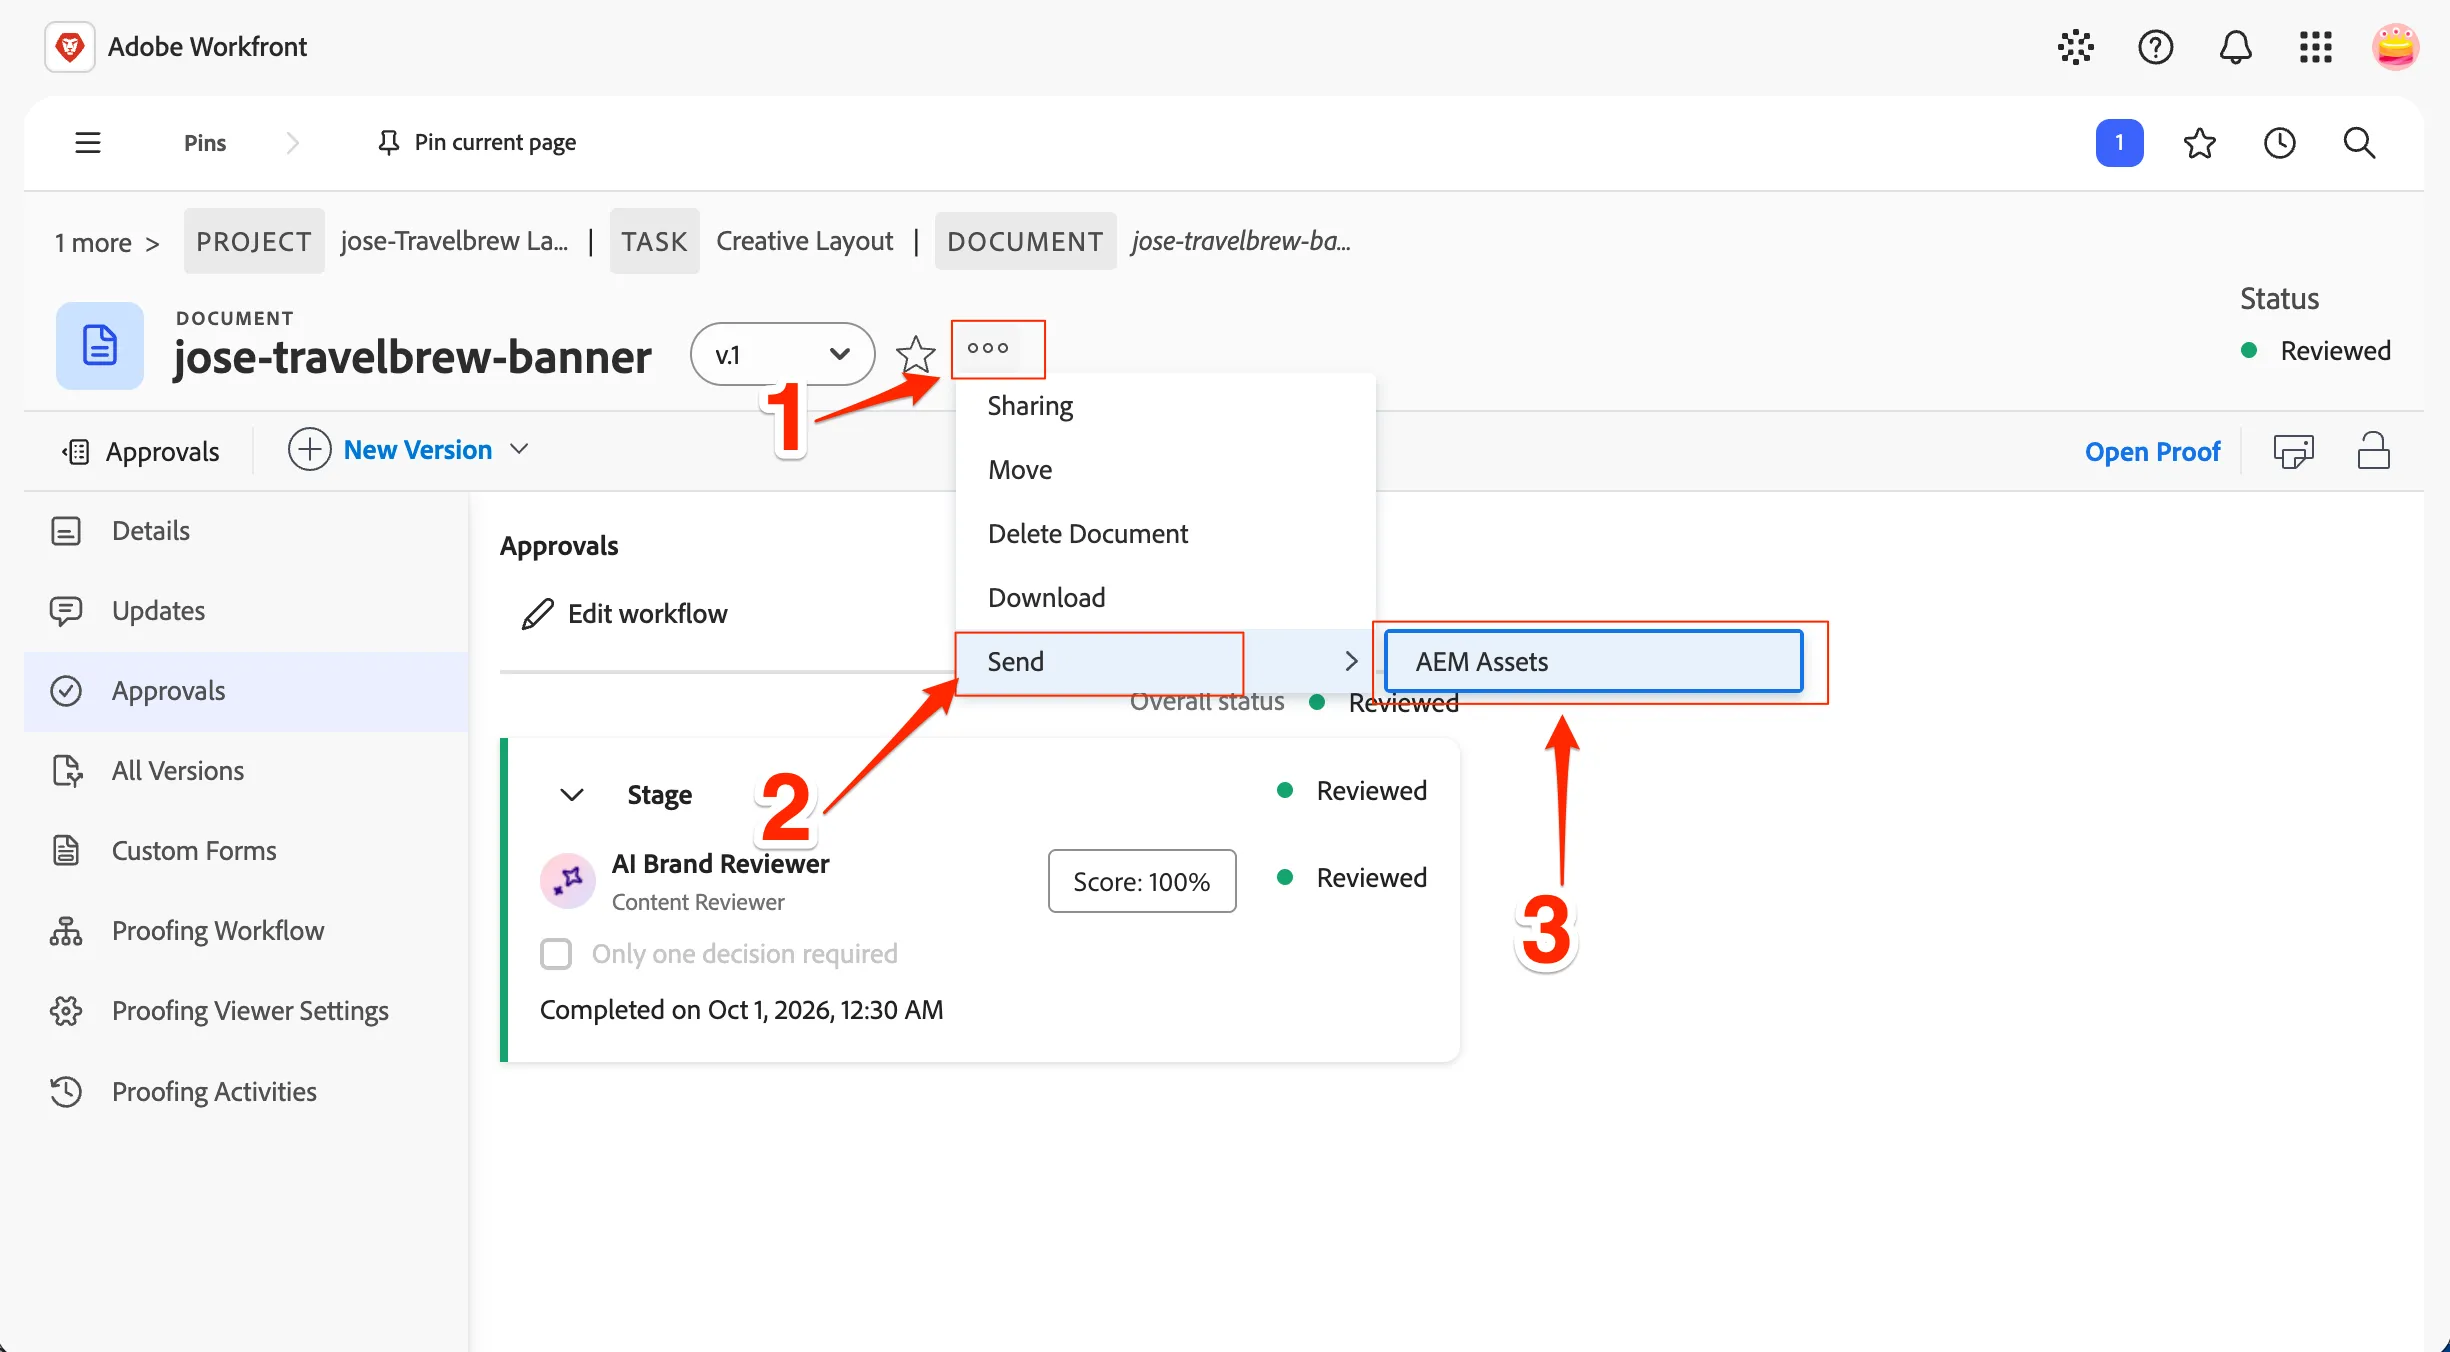2450x1352 pixels.
Task: Open Favorites star in top navigation bar
Action: coord(2200,143)
